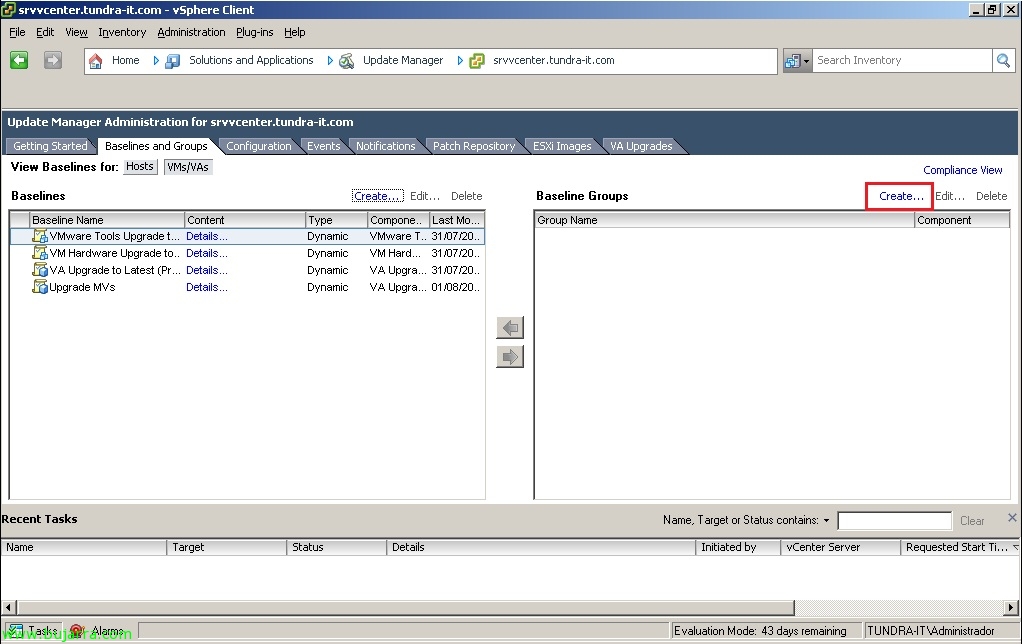Click the Recent Tasks horizontal scrollbar thumb
The height and width of the screenshot is (644, 1022).
pyautogui.click(x=405, y=607)
